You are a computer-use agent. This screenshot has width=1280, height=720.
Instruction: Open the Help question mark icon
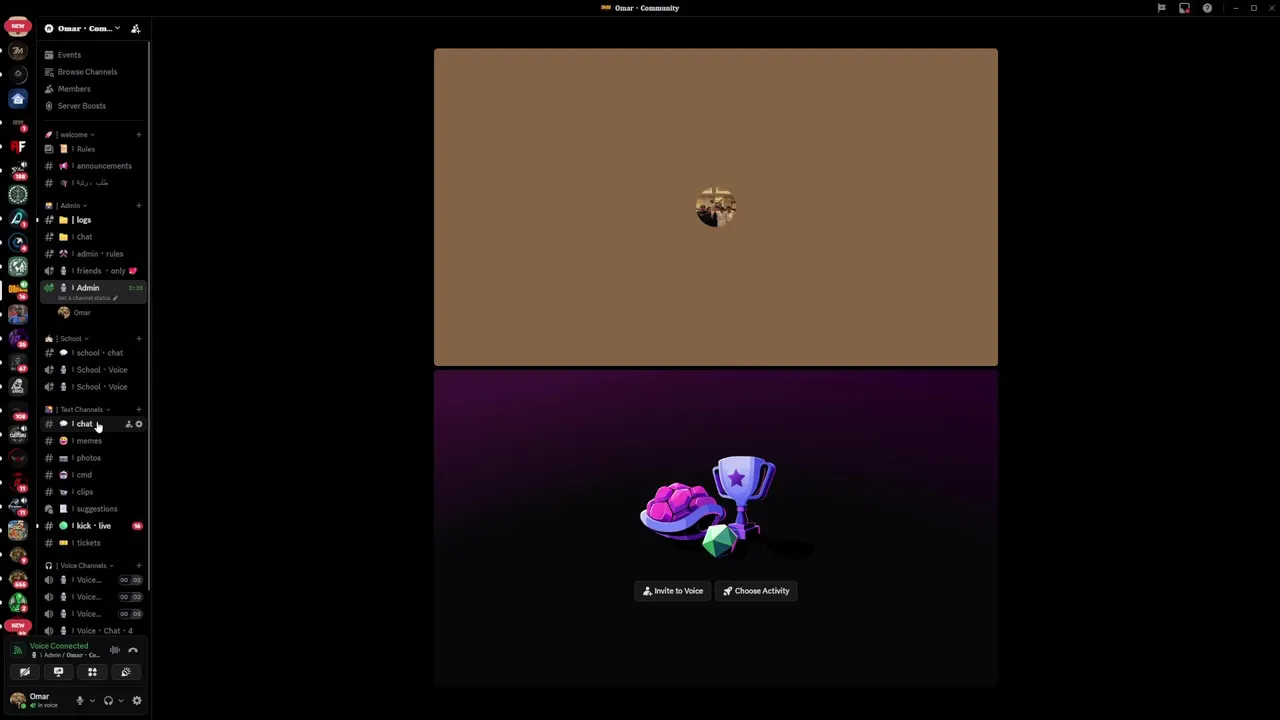tap(1207, 8)
